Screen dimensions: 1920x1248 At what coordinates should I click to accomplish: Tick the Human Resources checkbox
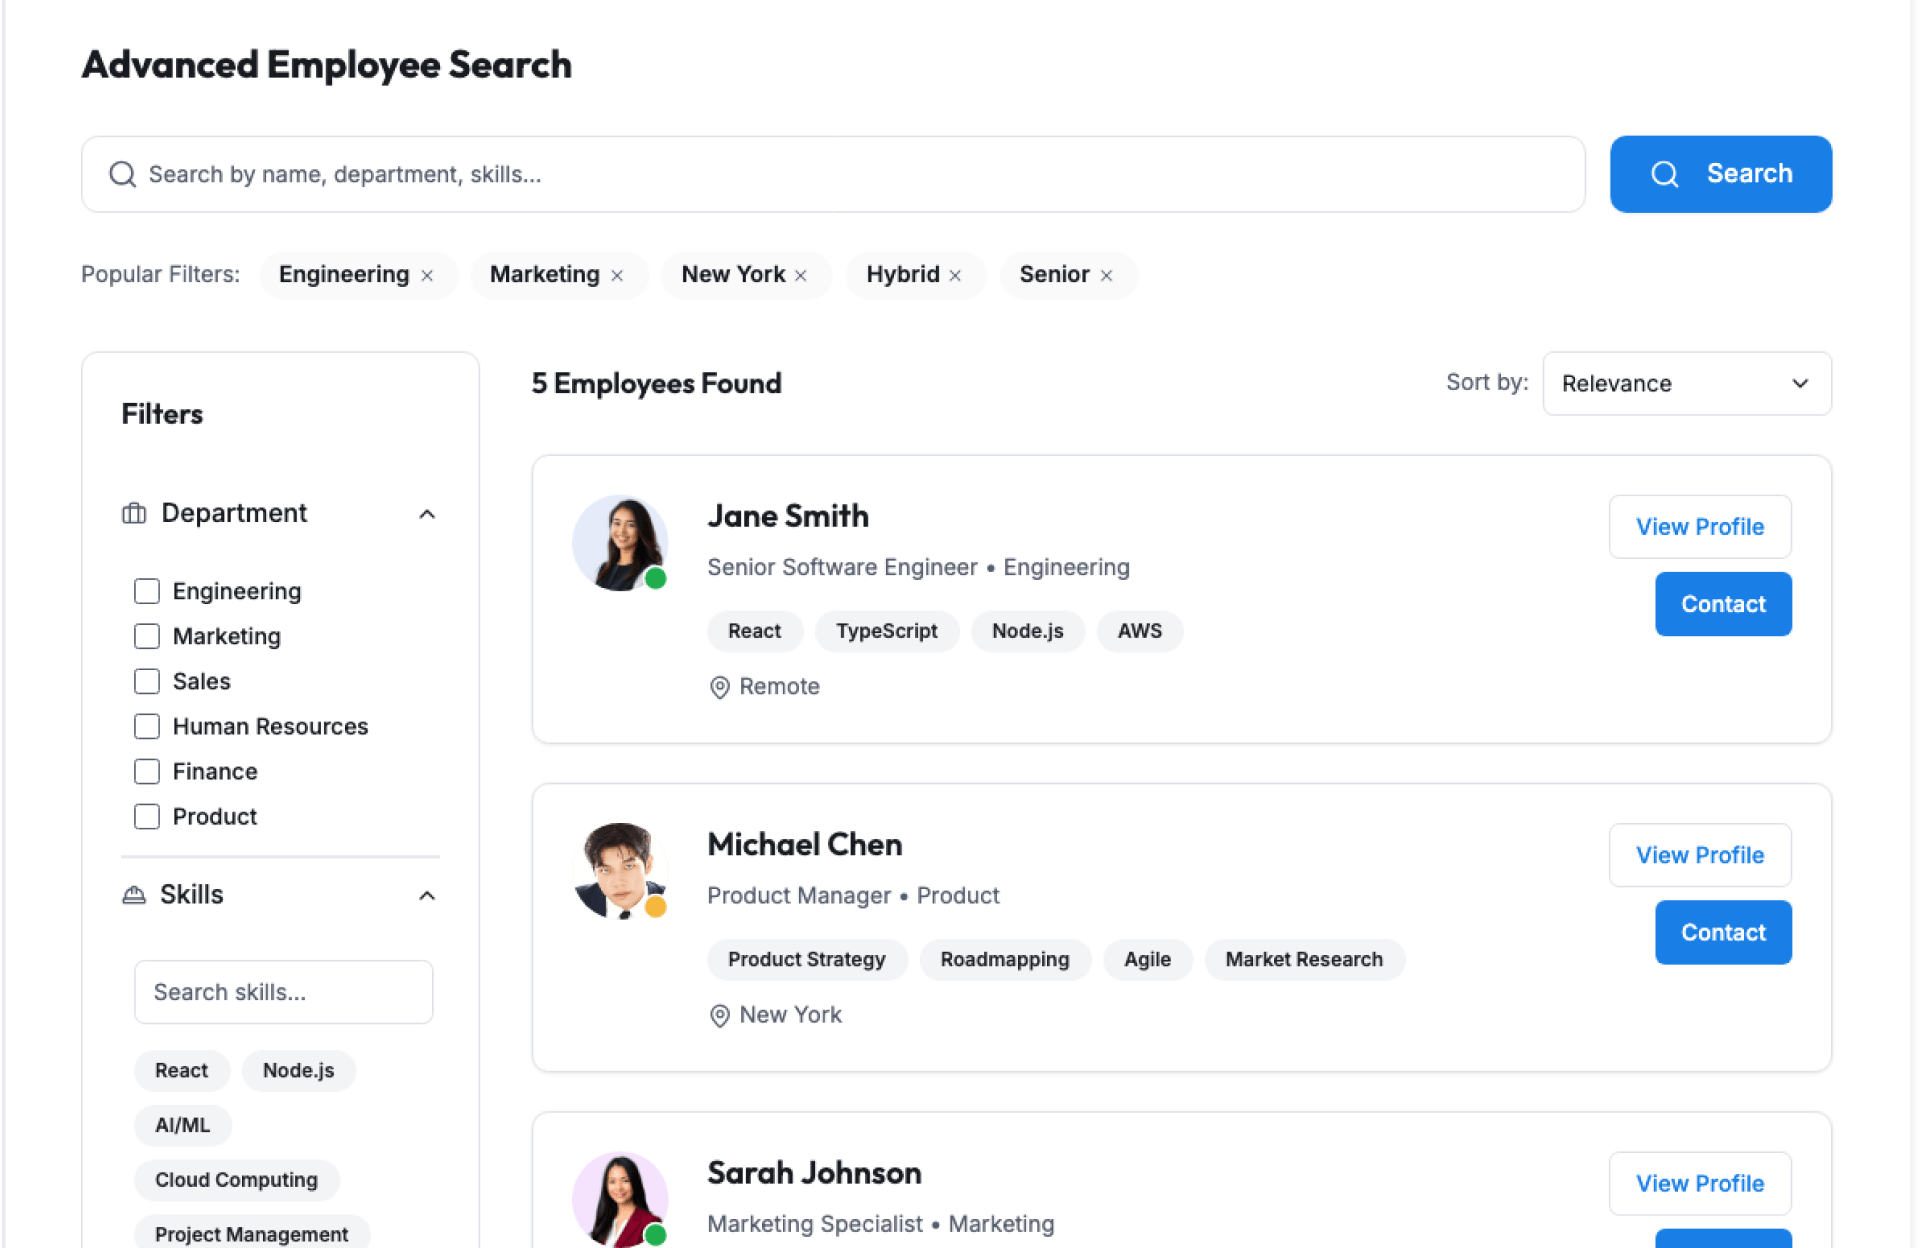tap(147, 726)
